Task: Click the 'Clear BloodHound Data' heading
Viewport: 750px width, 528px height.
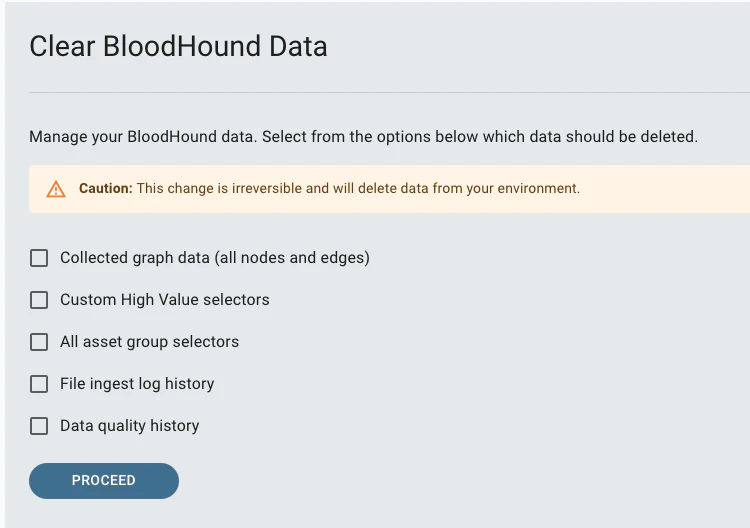Action: [x=178, y=46]
